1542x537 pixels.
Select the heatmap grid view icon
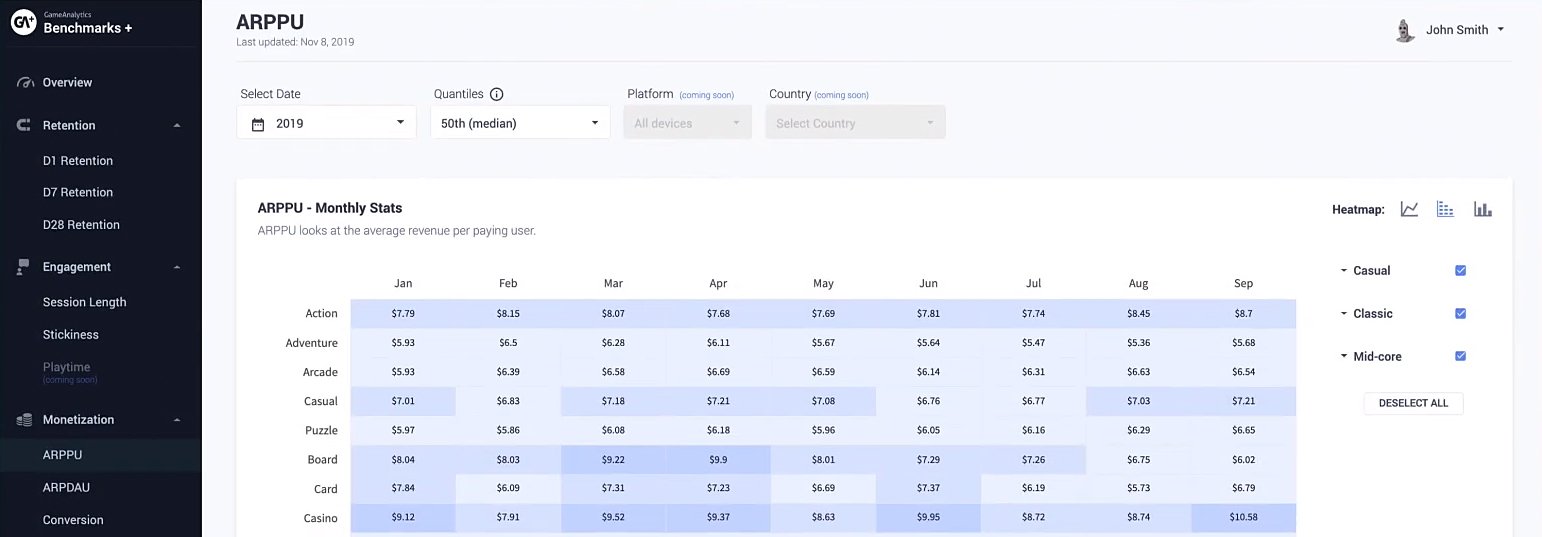pos(1445,209)
